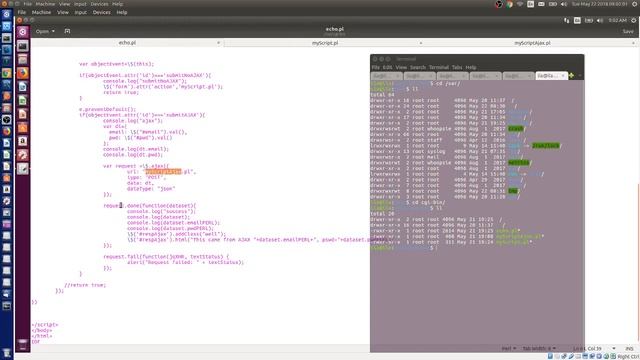Image resolution: width=640 pixels, height=360 pixels.
Task: Close the echo.pl tab
Action: click(x=218, y=43)
